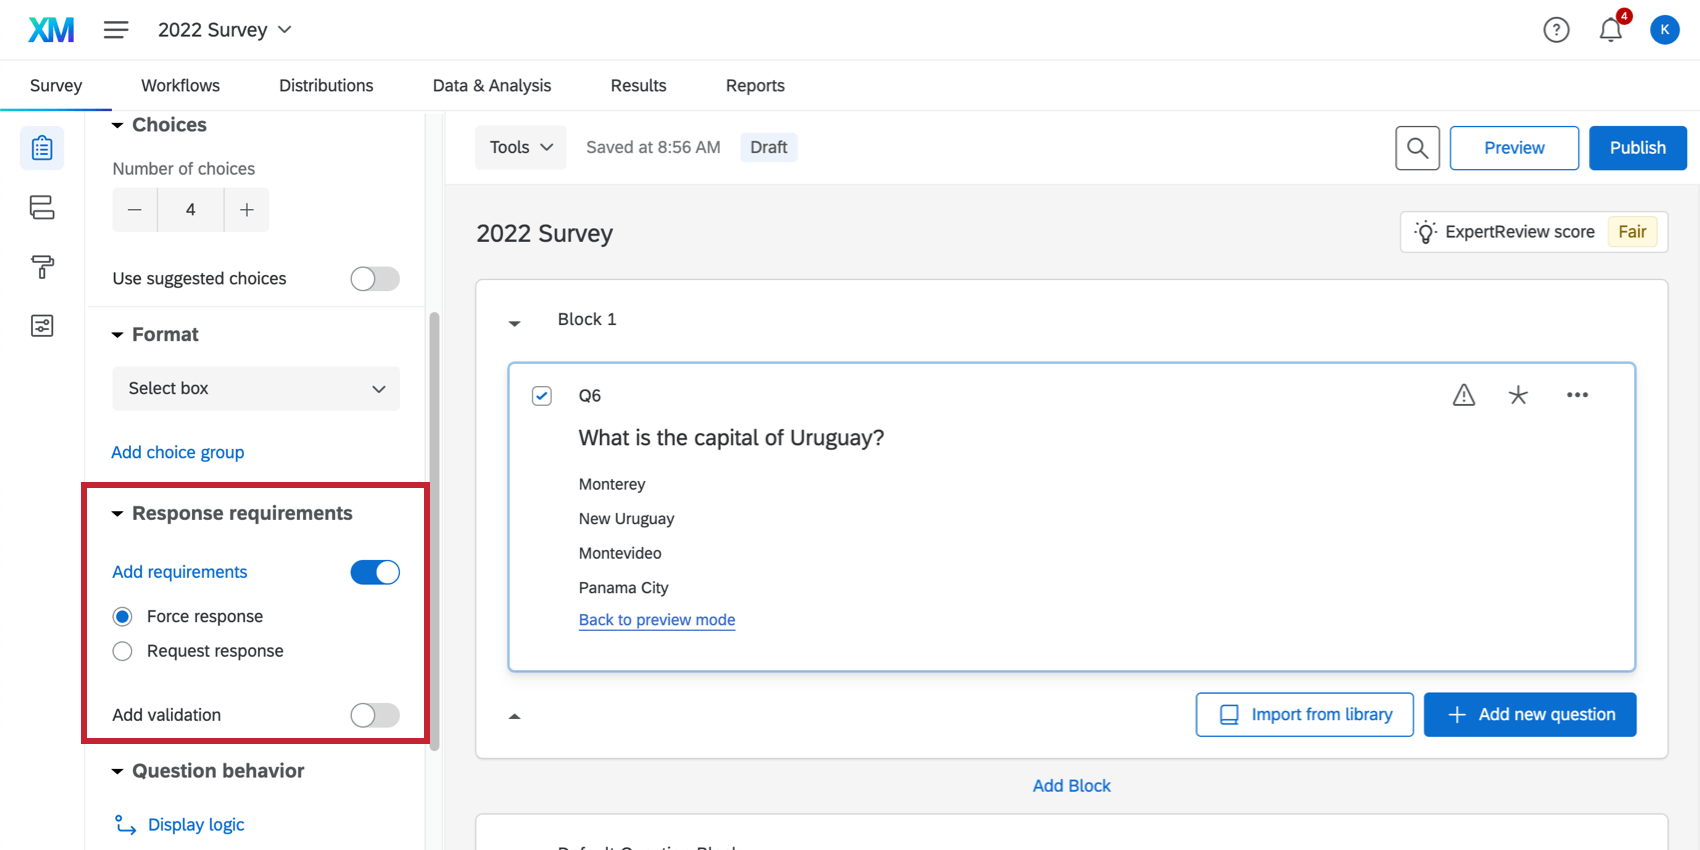
Task: Open the Data & Analysis tab
Action: coord(491,86)
